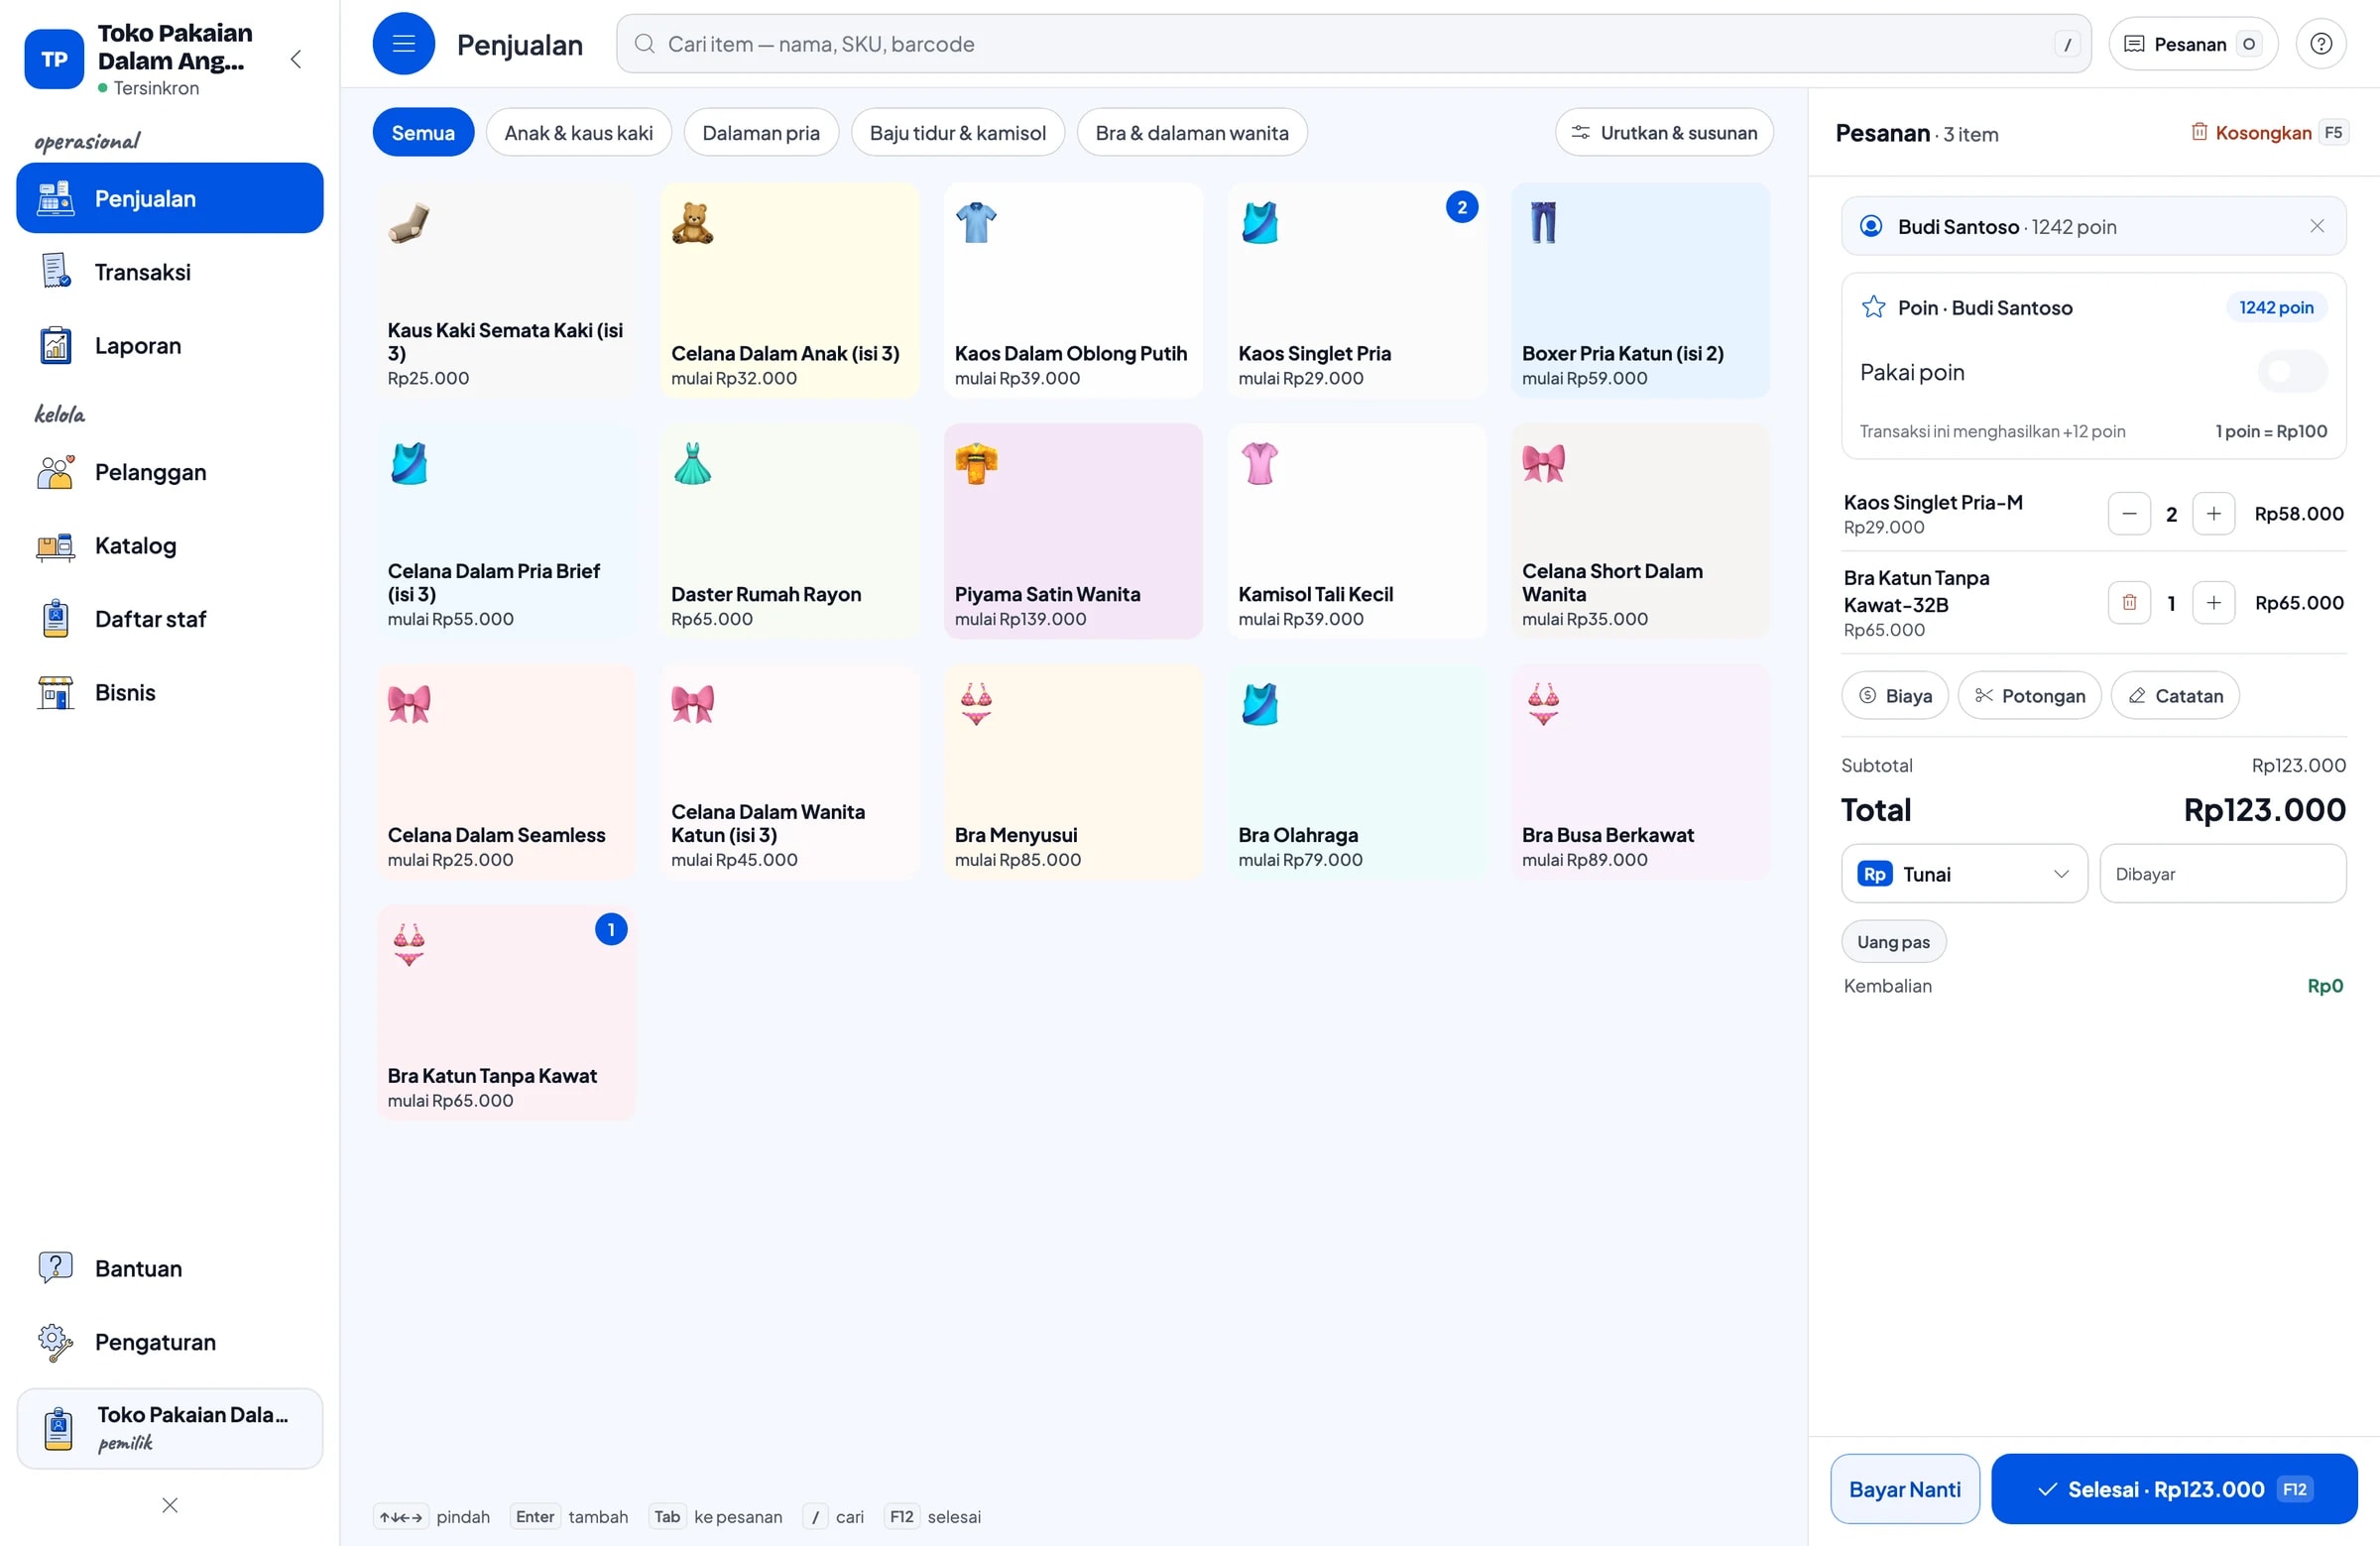Image resolution: width=2380 pixels, height=1546 pixels.
Task: Add Daster Rumah Rayon product card
Action: [x=789, y=531]
